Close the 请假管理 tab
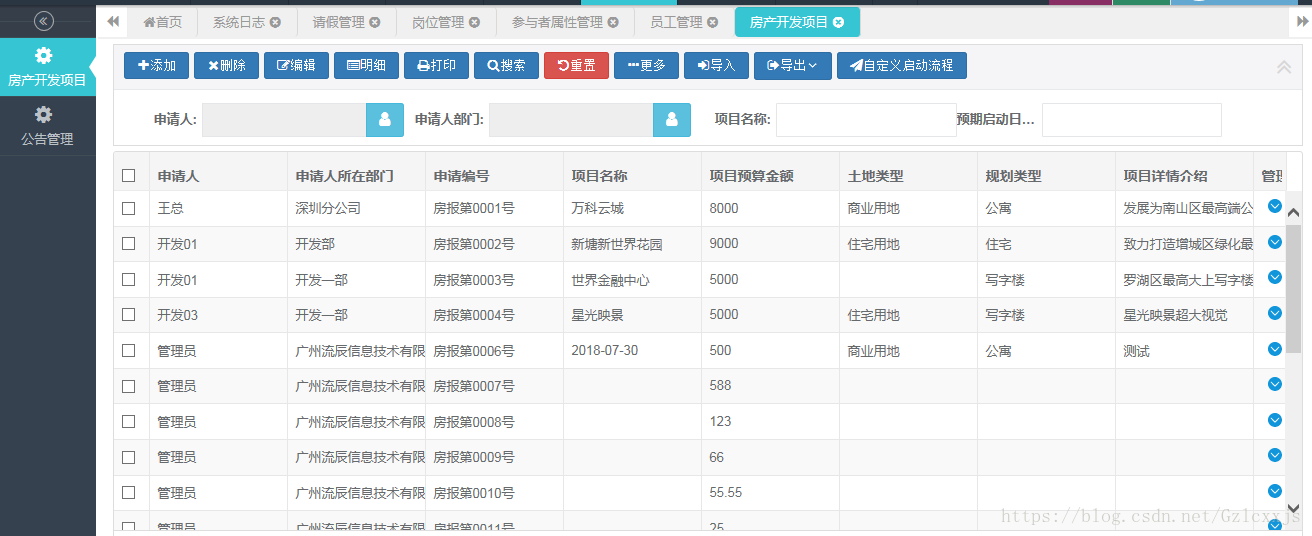Screen dimensions: 1312x536 [375, 22]
